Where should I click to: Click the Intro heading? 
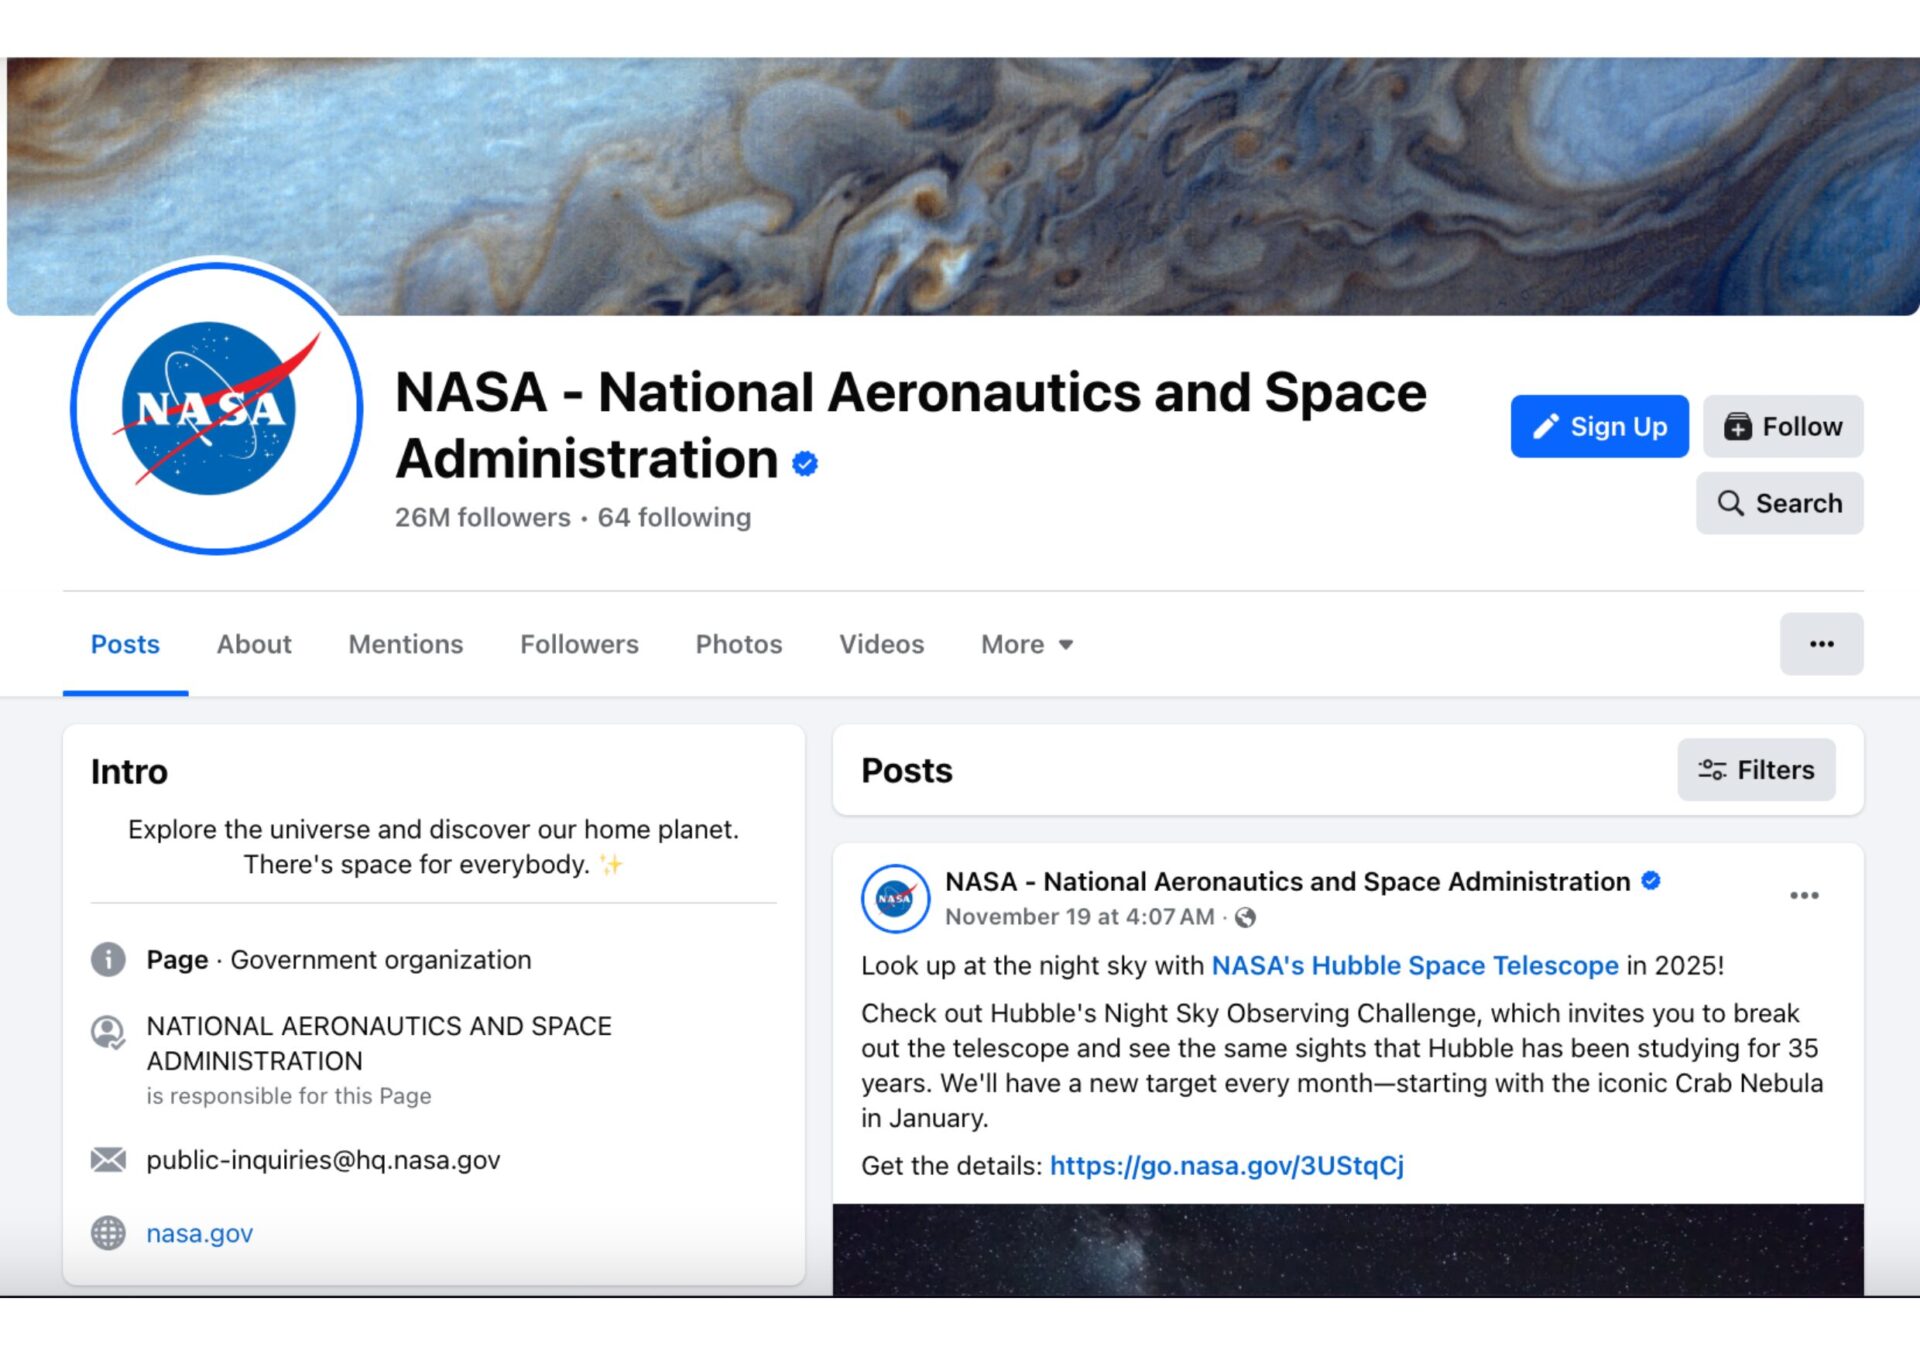(129, 771)
